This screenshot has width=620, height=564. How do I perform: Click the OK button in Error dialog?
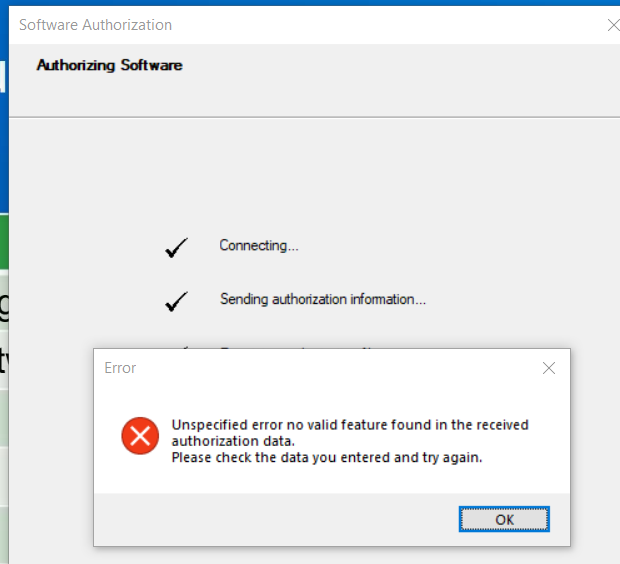coord(504,519)
